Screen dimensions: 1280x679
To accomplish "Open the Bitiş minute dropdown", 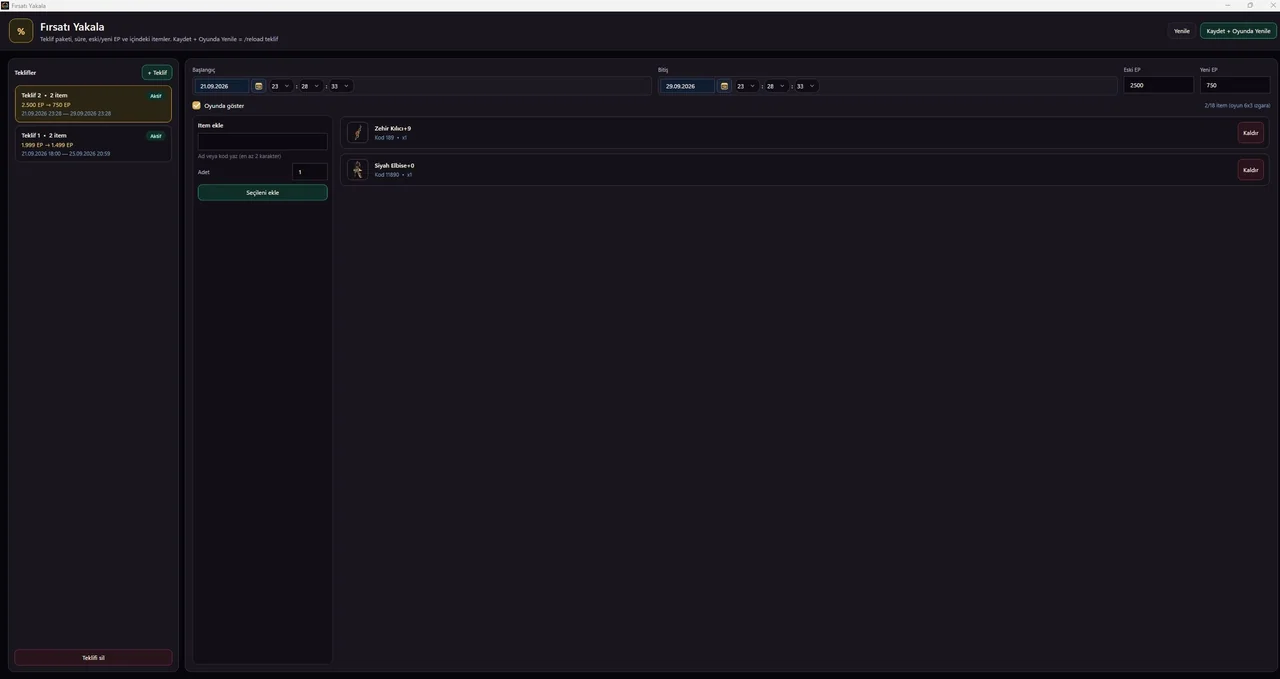I will [x=777, y=86].
